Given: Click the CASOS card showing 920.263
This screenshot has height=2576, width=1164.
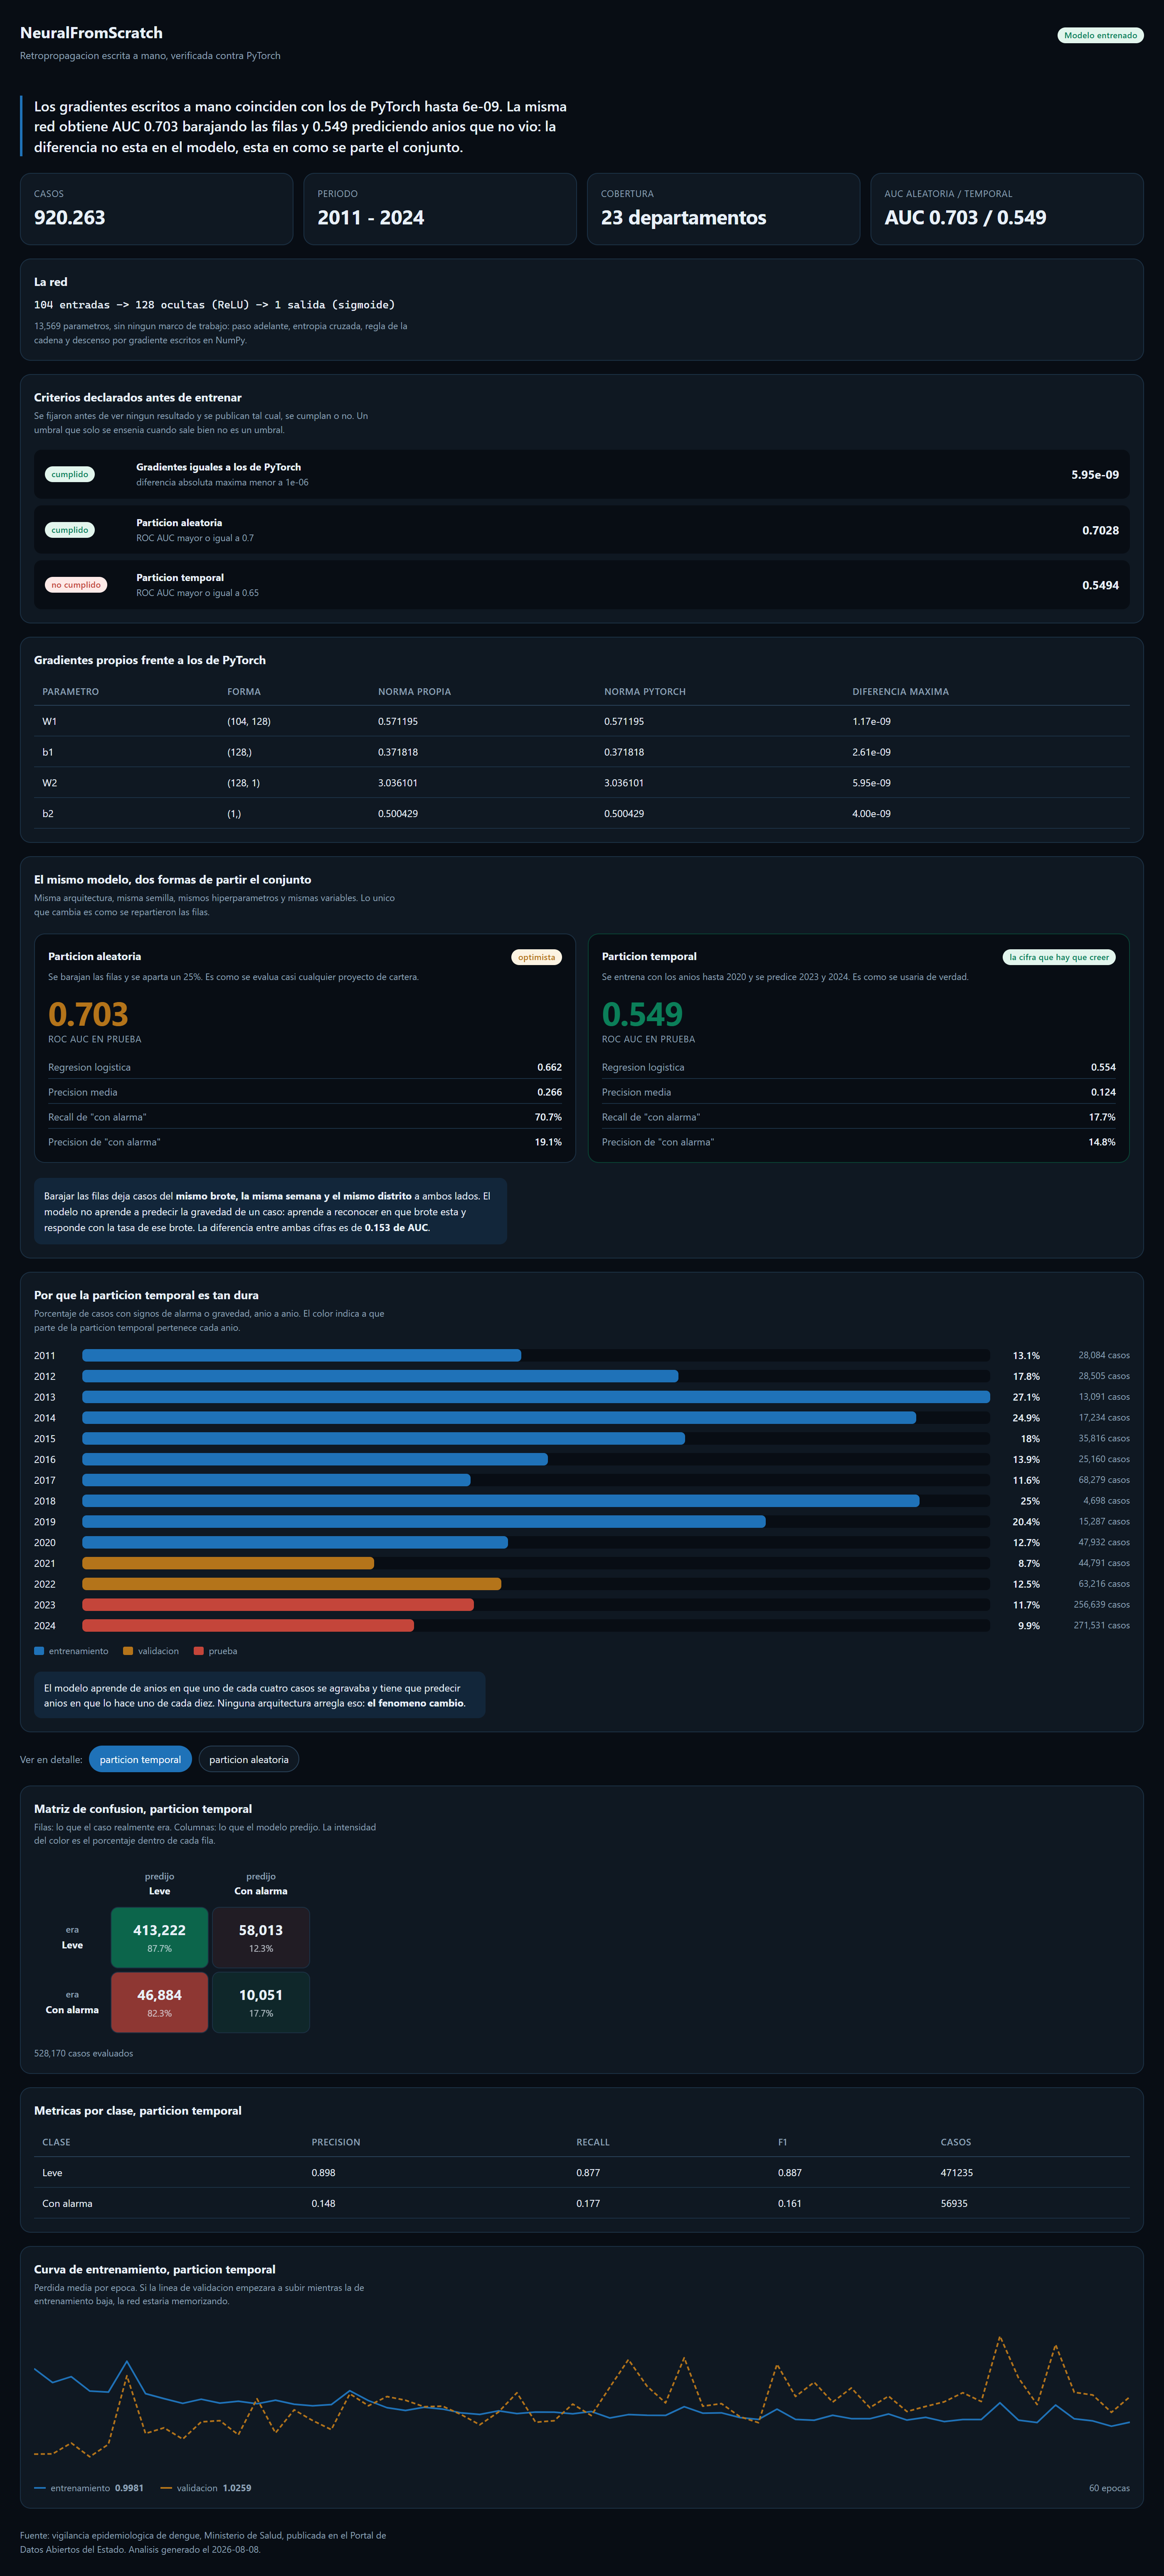Looking at the screenshot, I should pos(157,209).
